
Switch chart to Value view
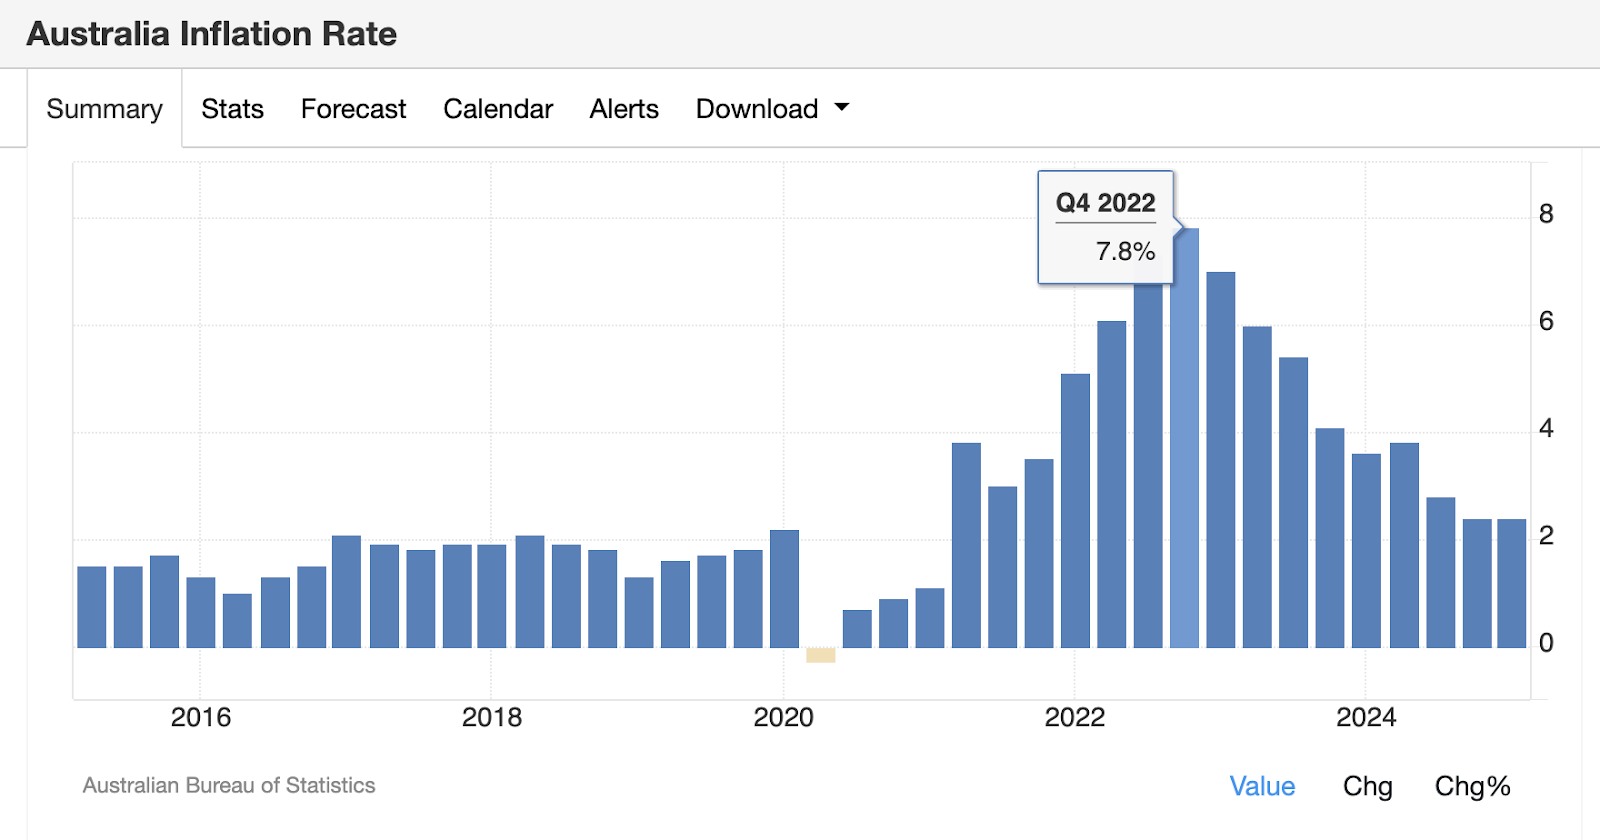(x=1262, y=786)
